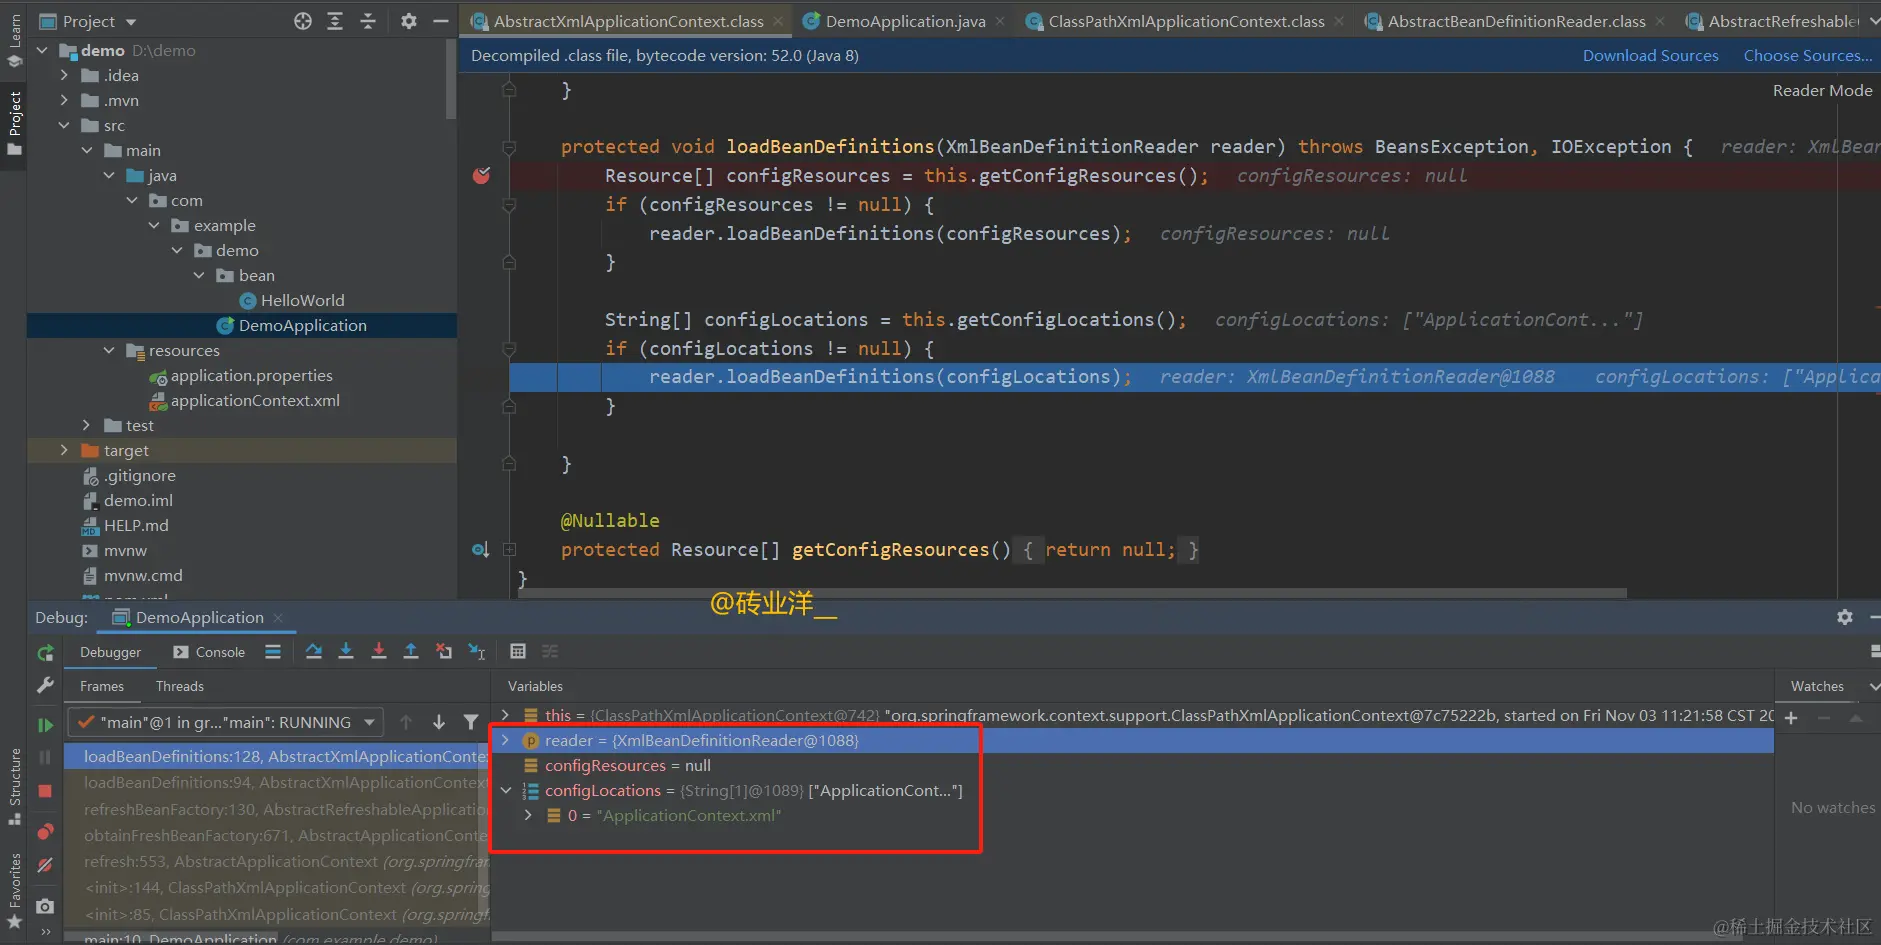Toggle Mute Breakpoints
The height and width of the screenshot is (945, 1881).
click(x=45, y=865)
